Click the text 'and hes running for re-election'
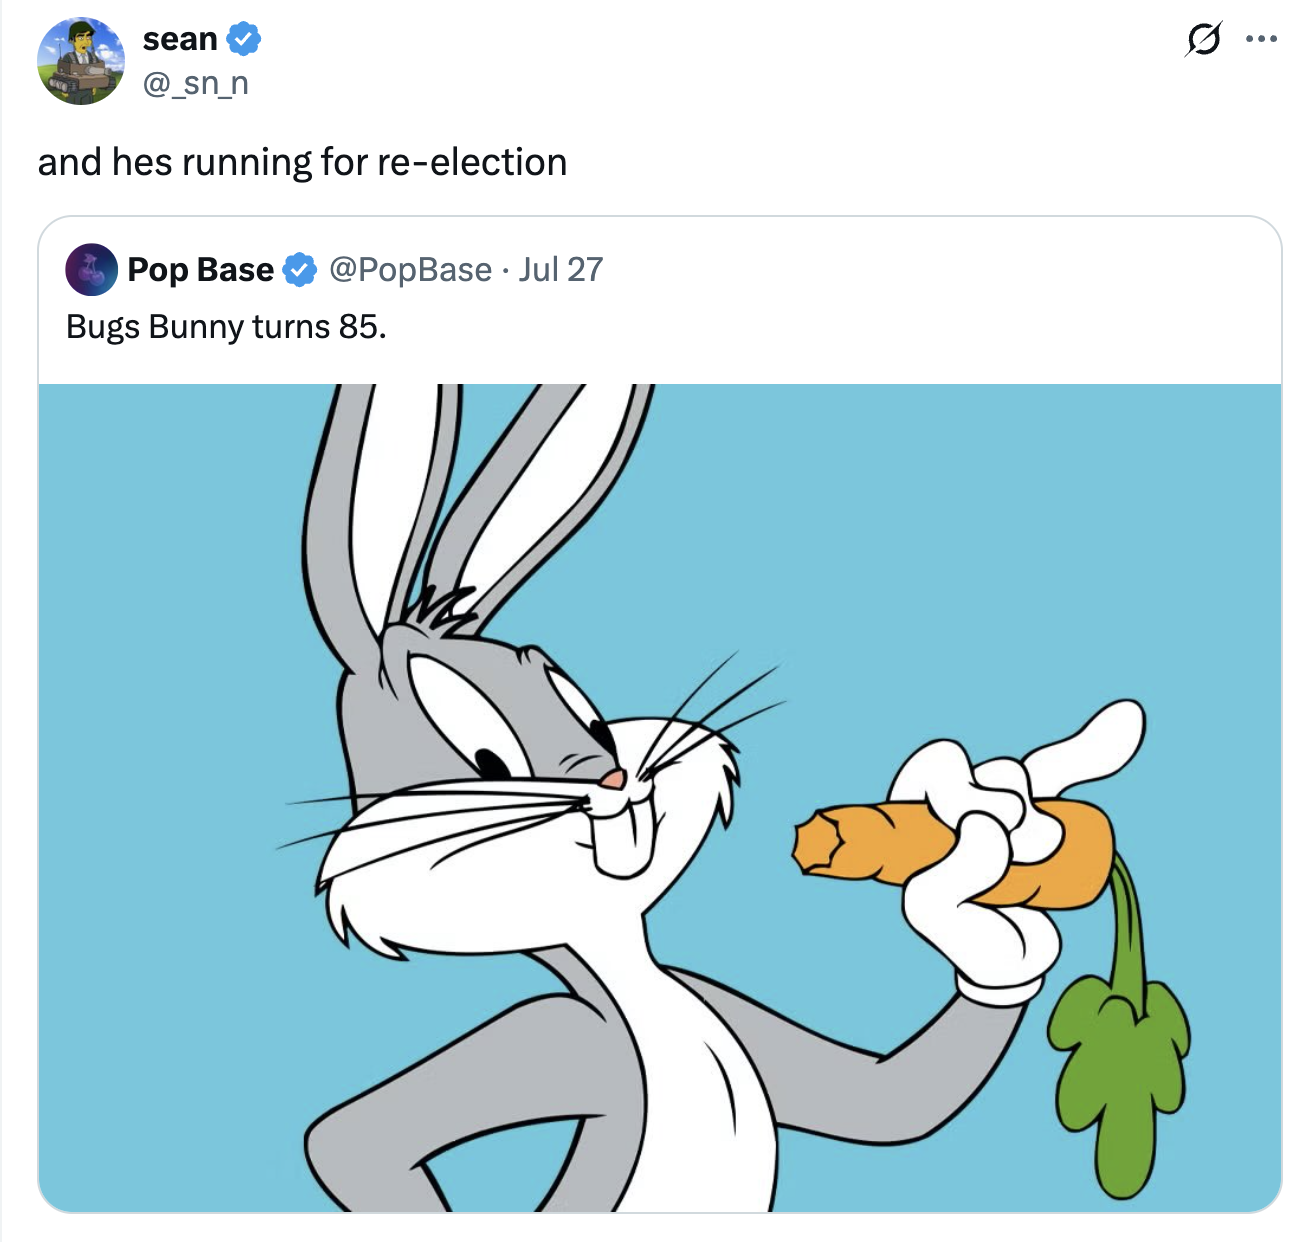1306x1242 pixels. pos(304,160)
